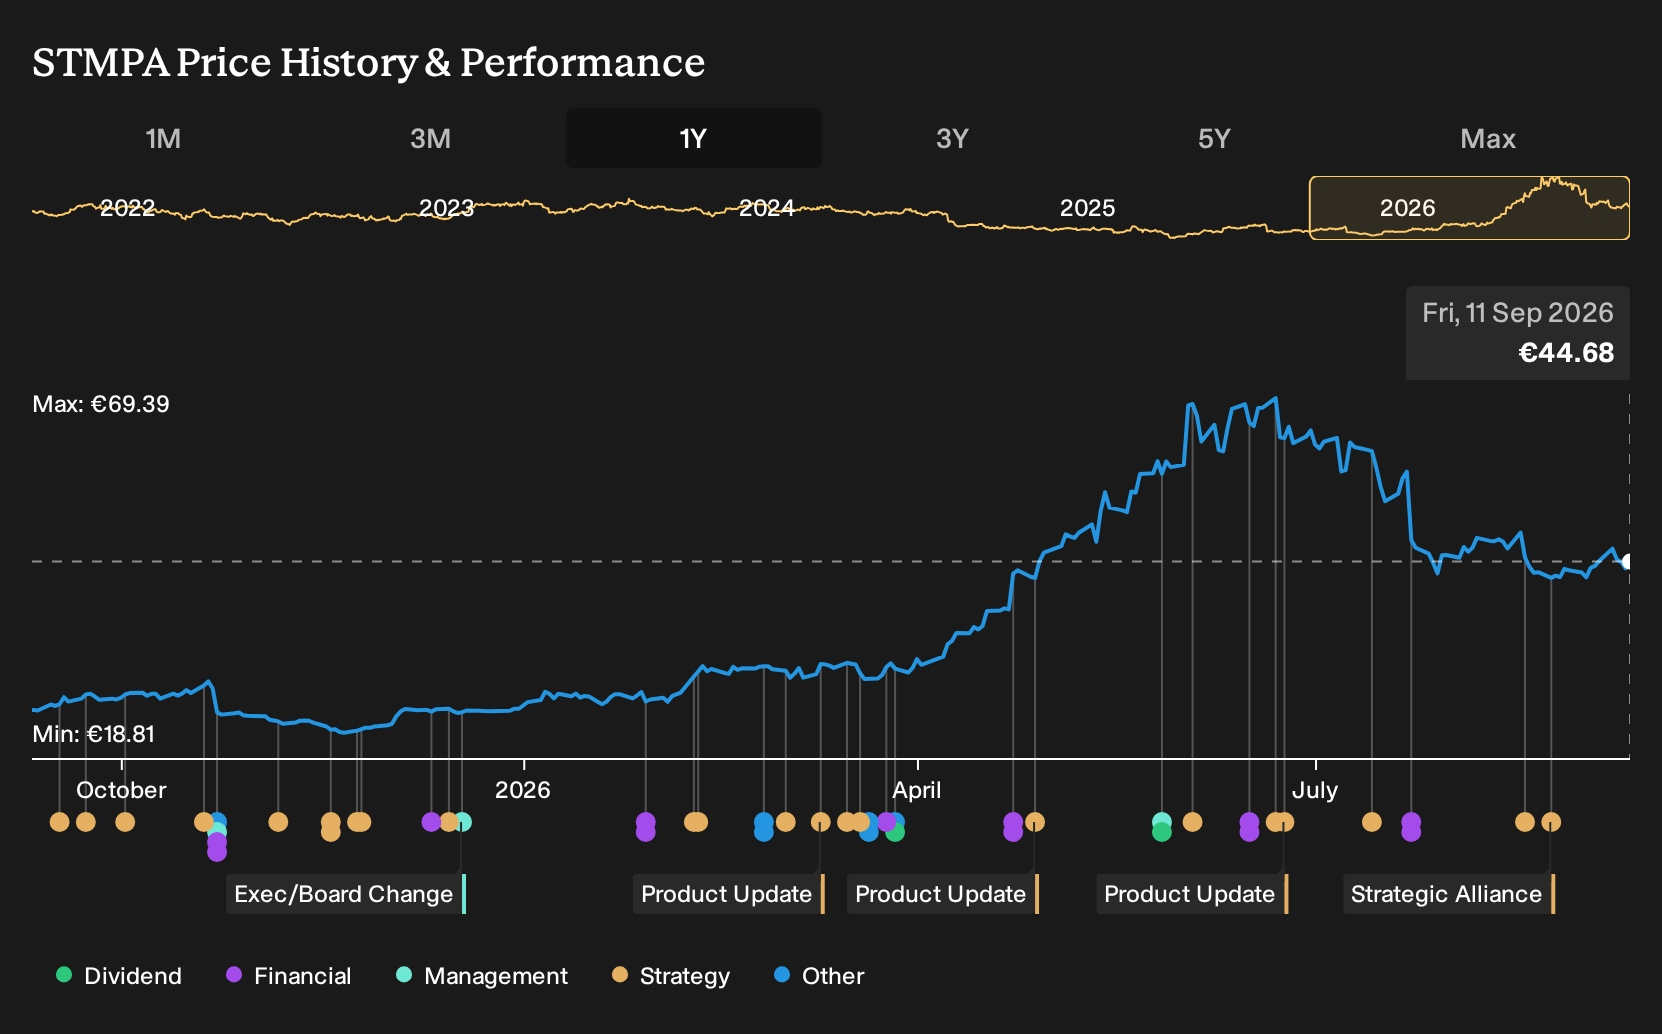Toggle the Management legend filter

point(482,976)
